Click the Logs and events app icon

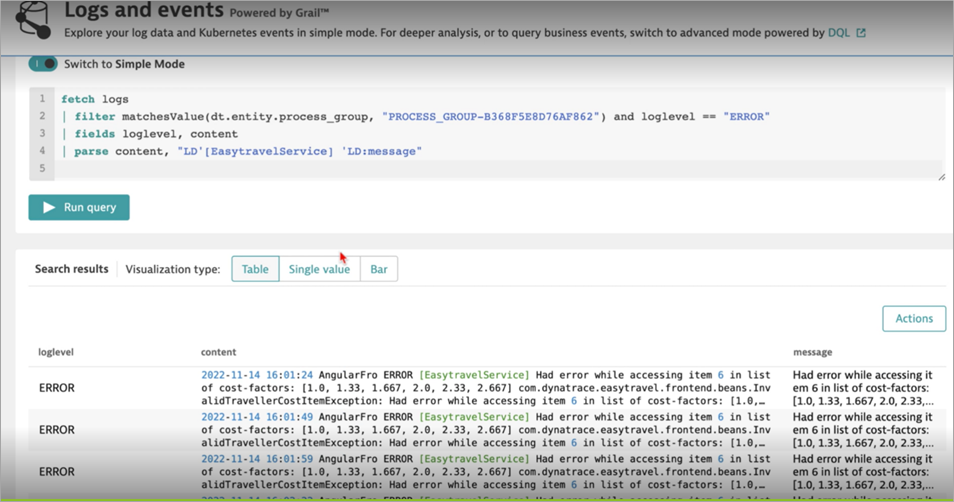point(33,19)
